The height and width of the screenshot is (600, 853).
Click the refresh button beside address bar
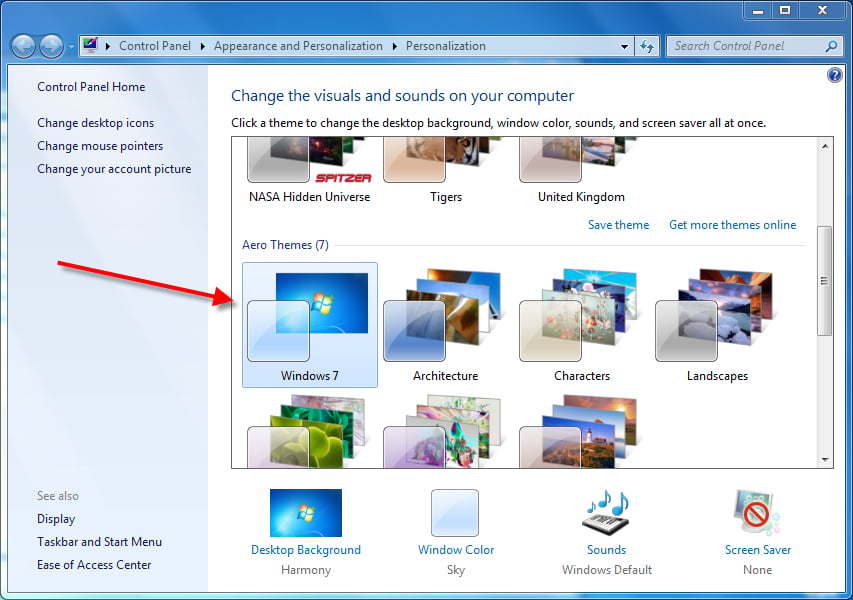[x=647, y=46]
